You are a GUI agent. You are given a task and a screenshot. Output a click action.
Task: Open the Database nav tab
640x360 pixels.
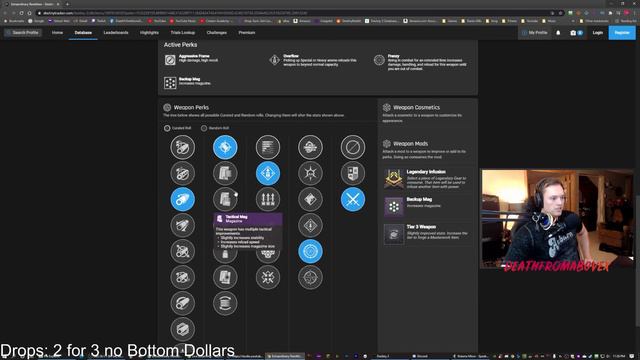click(x=83, y=33)
